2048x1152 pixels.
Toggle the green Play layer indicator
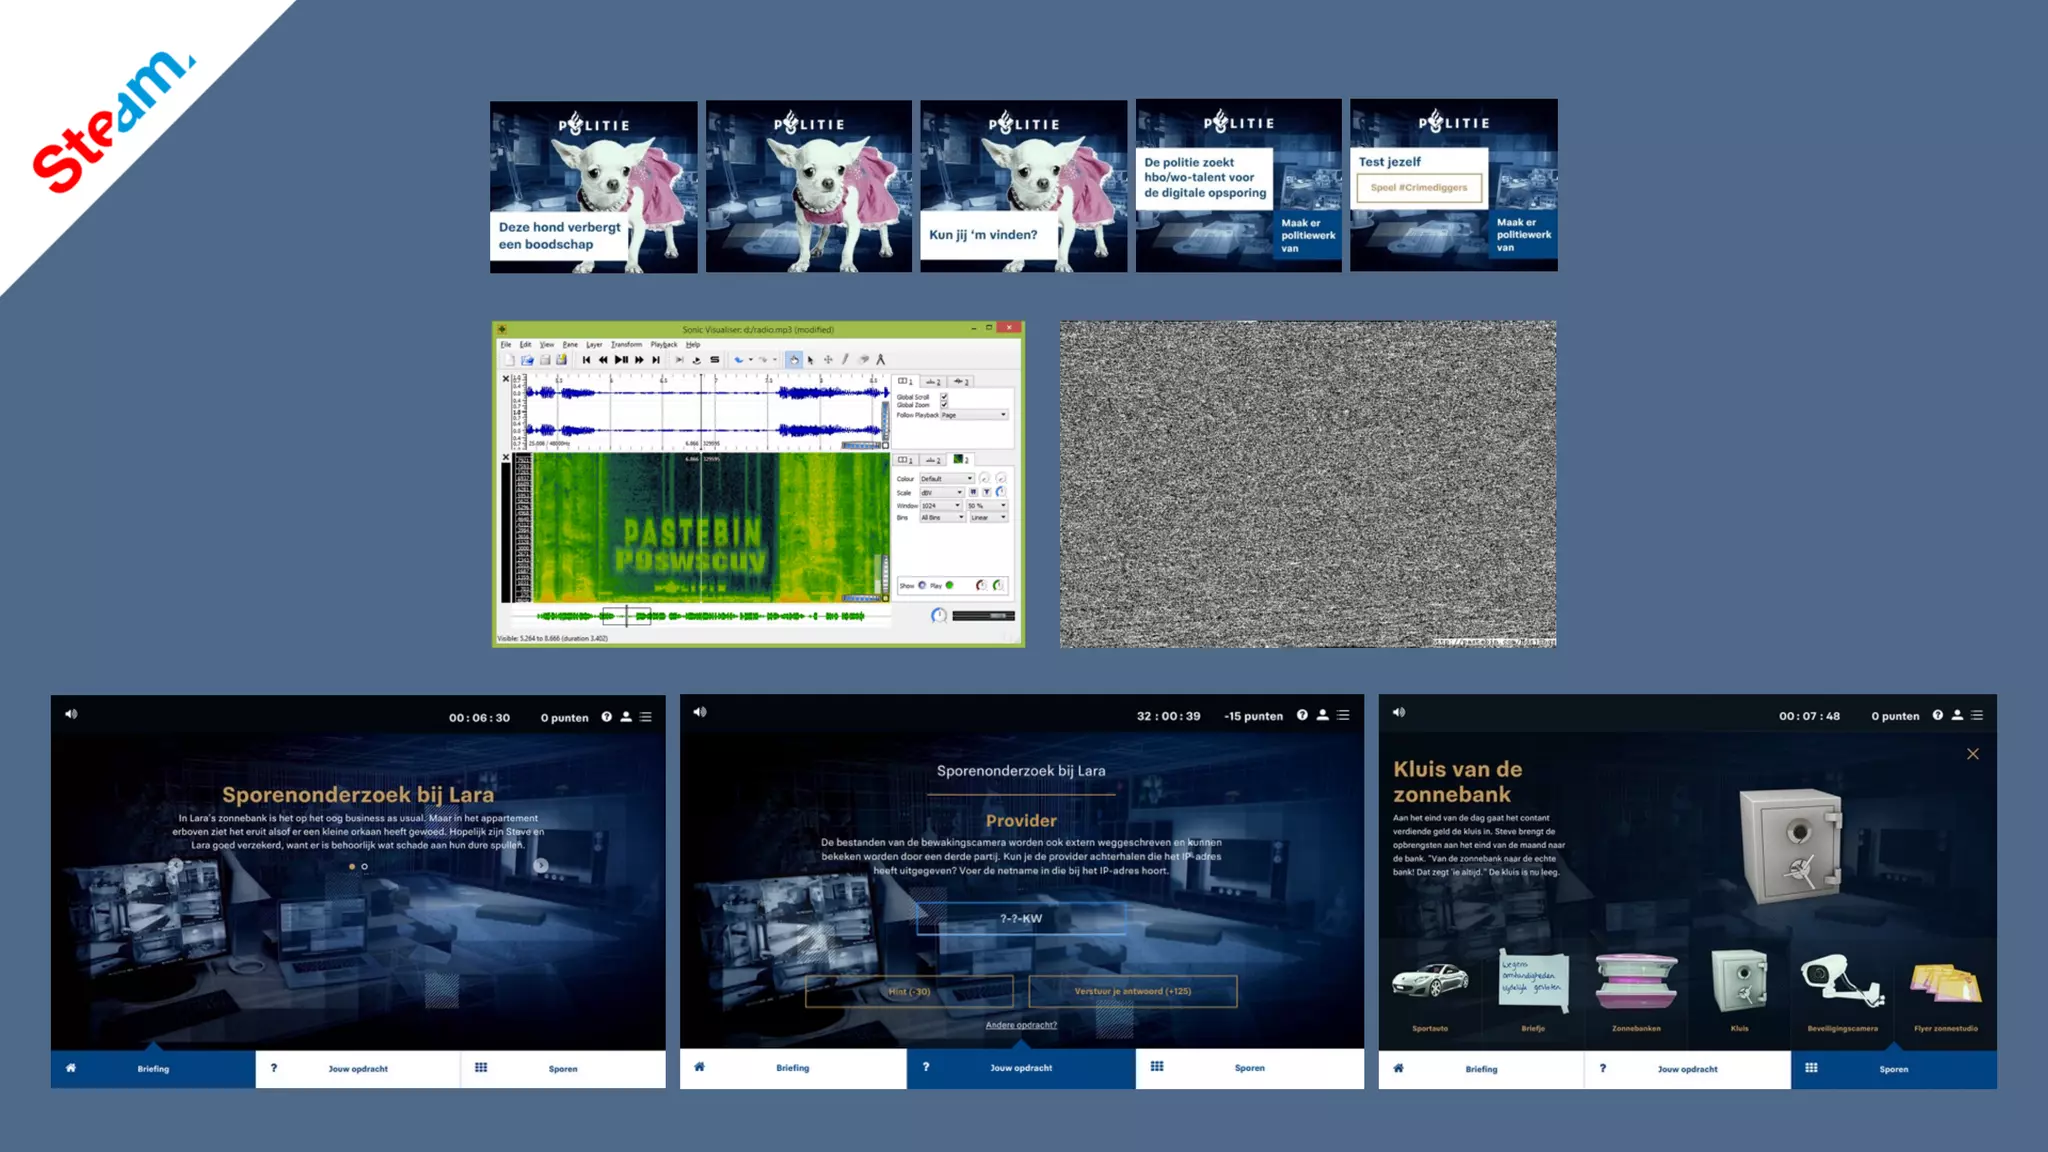pos(949,585)
